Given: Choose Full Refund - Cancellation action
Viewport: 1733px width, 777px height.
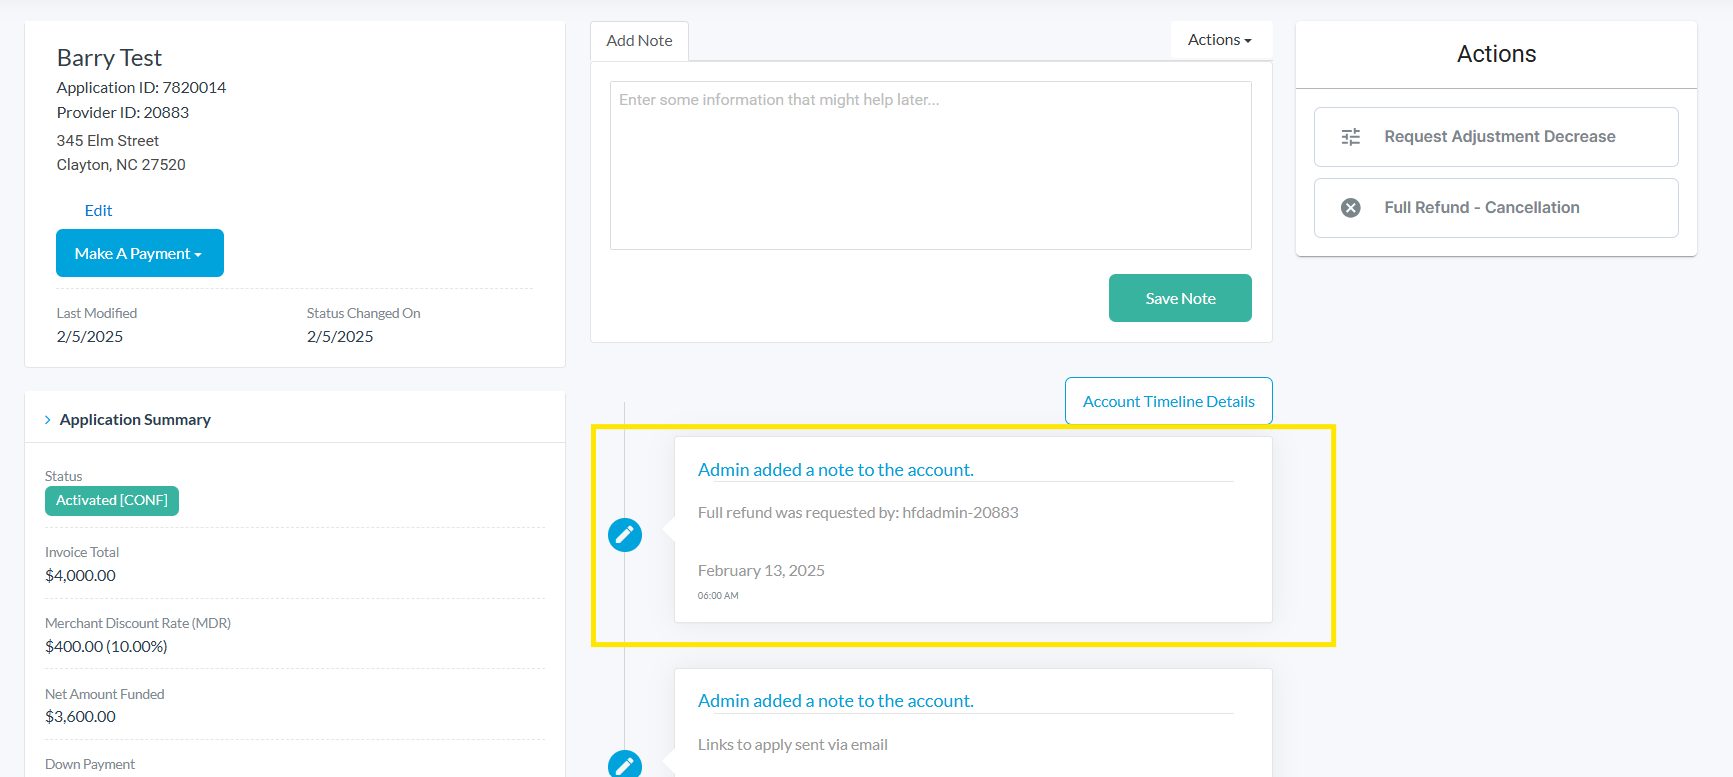Looking at the screenshot, I should pos(1496,208).
